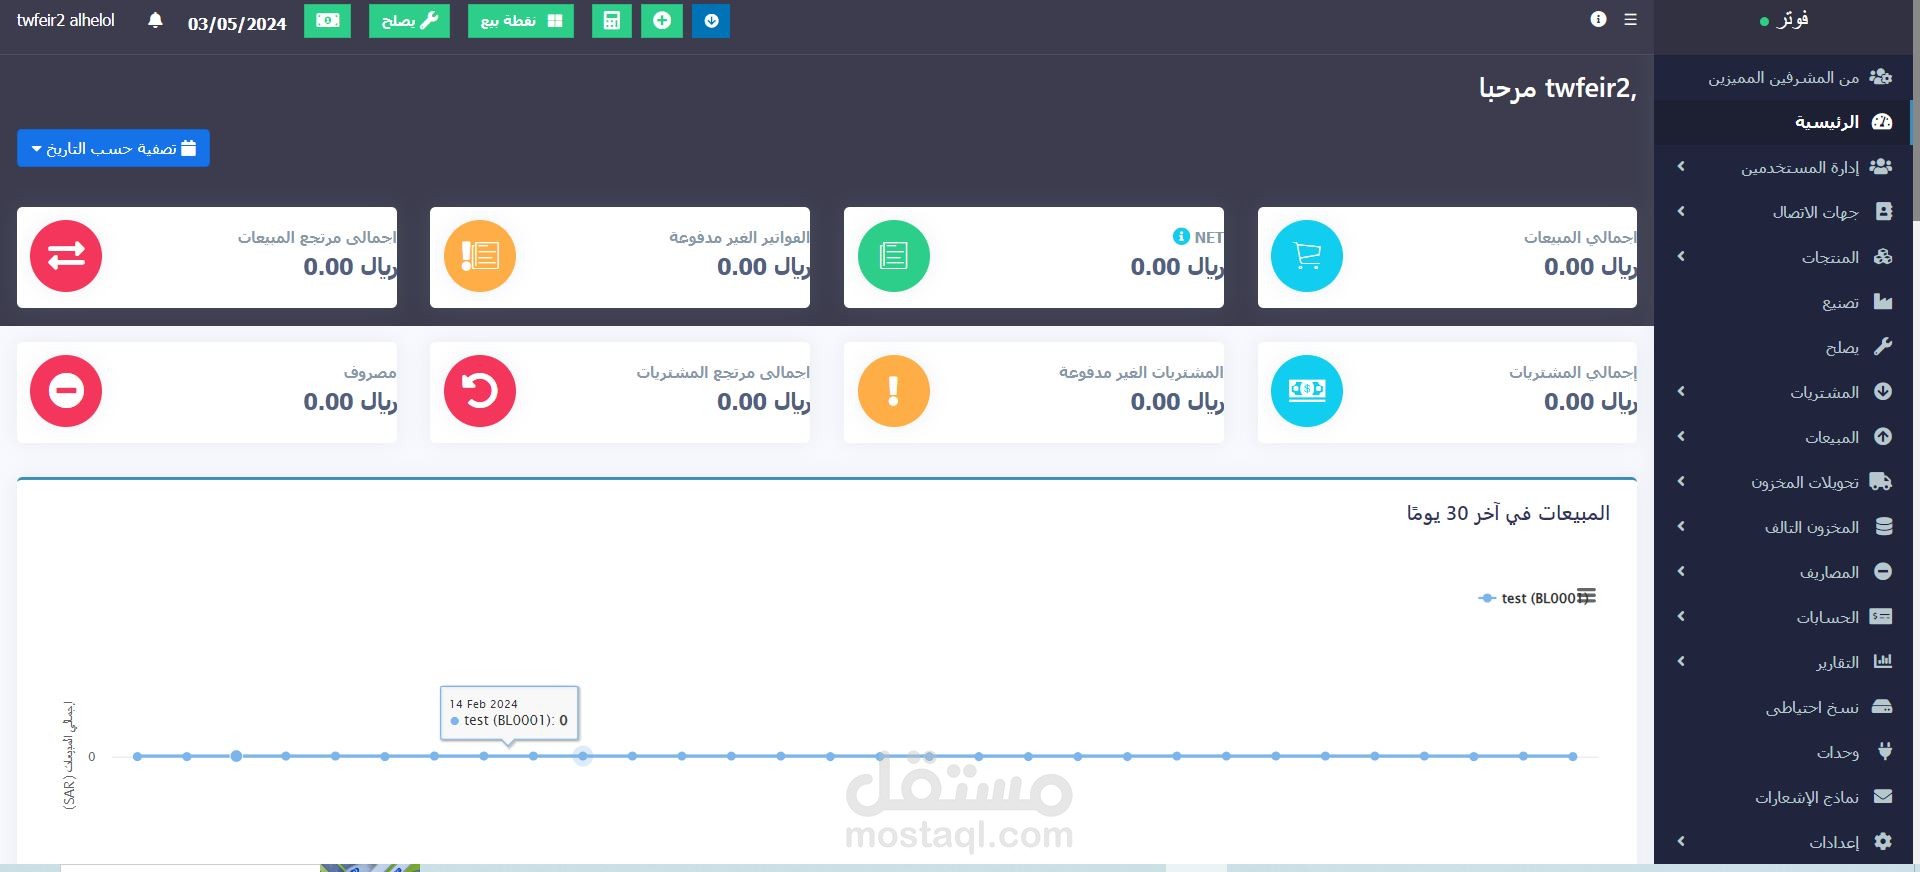1920x872 pixels.
Task: Click the المبيعات في آخر 30 يومًا chart title
Action: 1508,513
